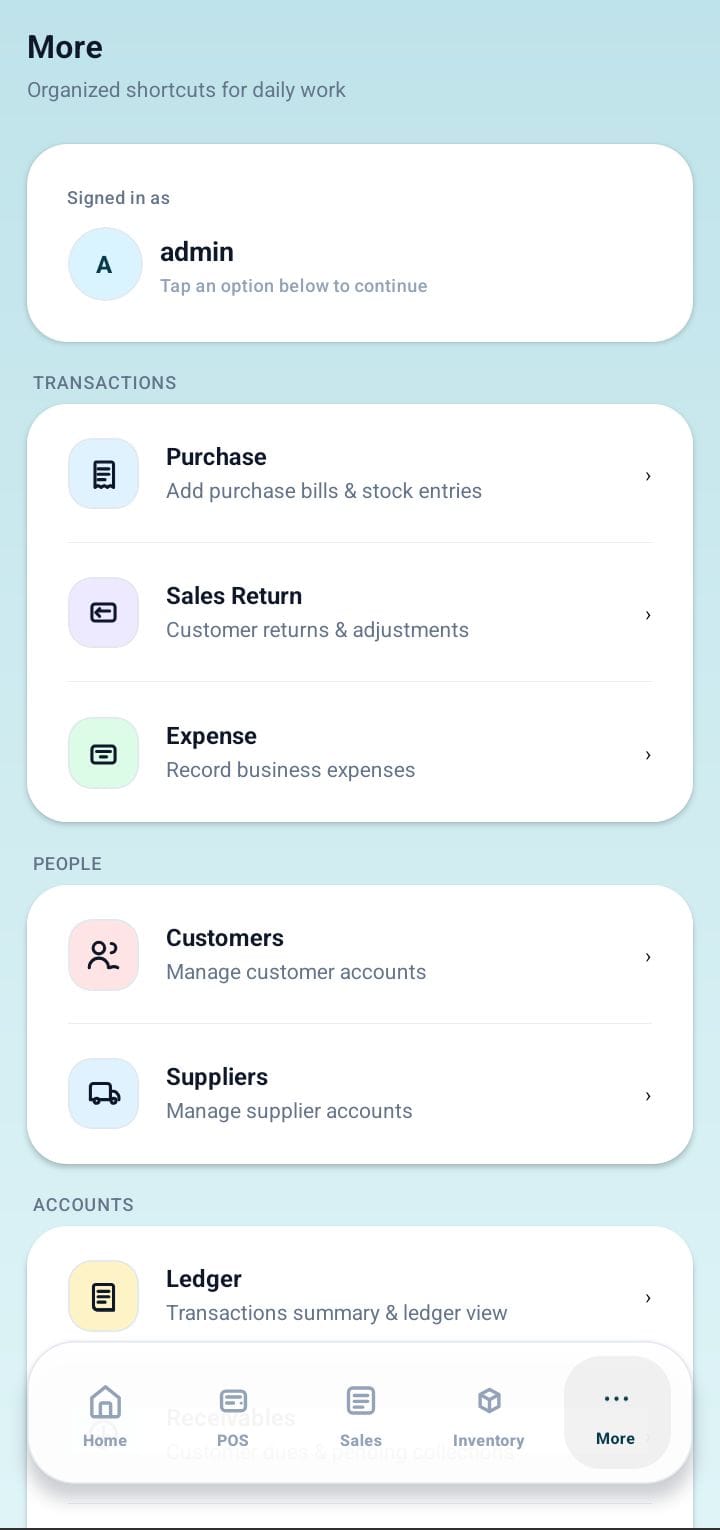Click the Customers people icon
The image size is (720, 1530).
coord(103,955)
